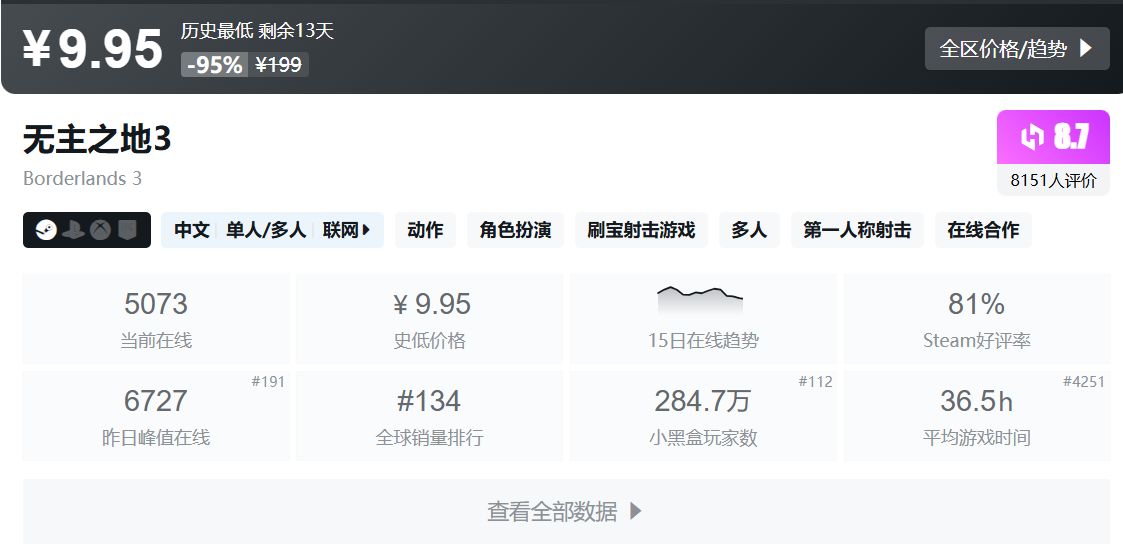Click the 284.7万 小黑盒玩家数 stat card
This screenshot has height=560, width=1123.
coord(703,415)
